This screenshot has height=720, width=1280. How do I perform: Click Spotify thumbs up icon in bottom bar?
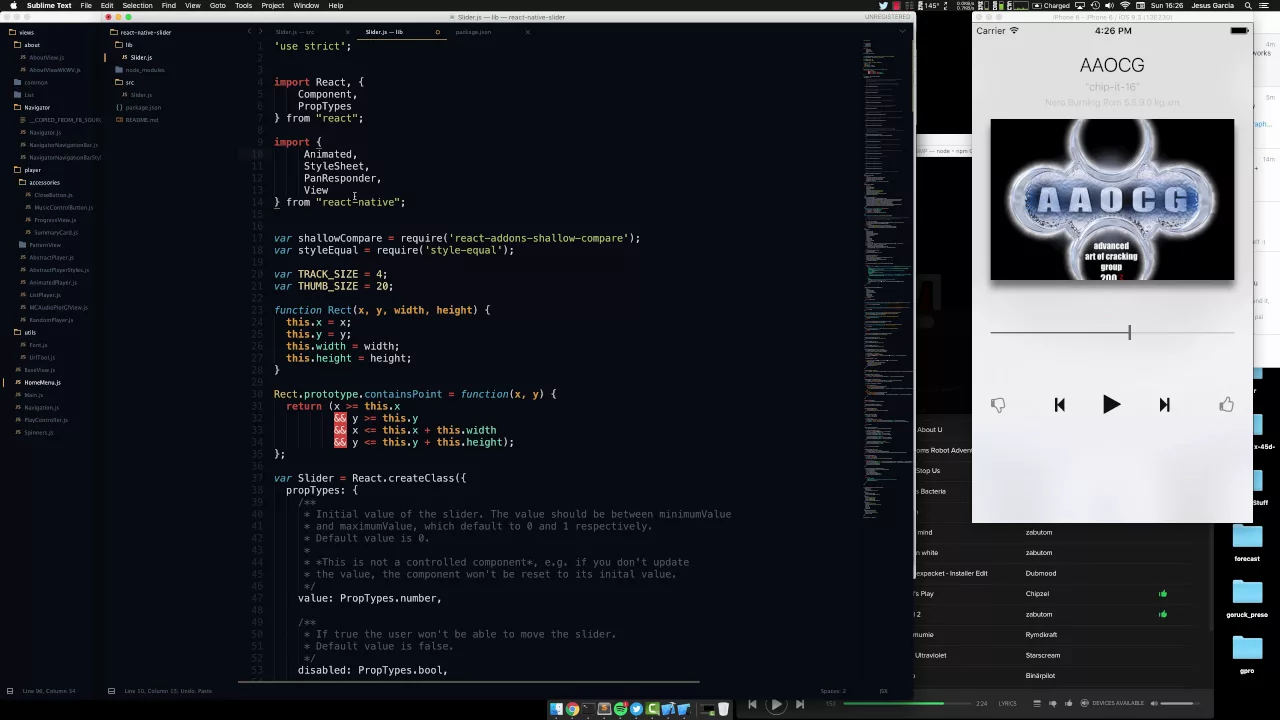(x=1069, y=704)
